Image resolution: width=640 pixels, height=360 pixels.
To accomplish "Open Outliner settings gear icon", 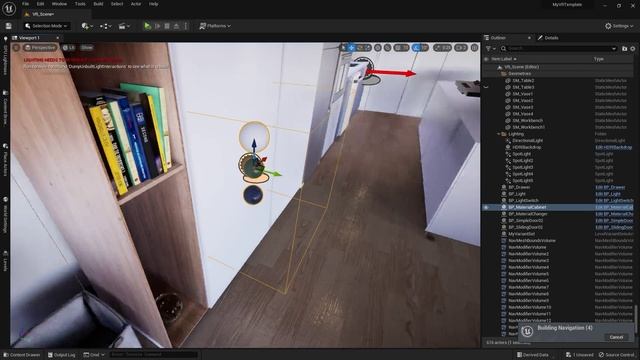I will point(633,49).
